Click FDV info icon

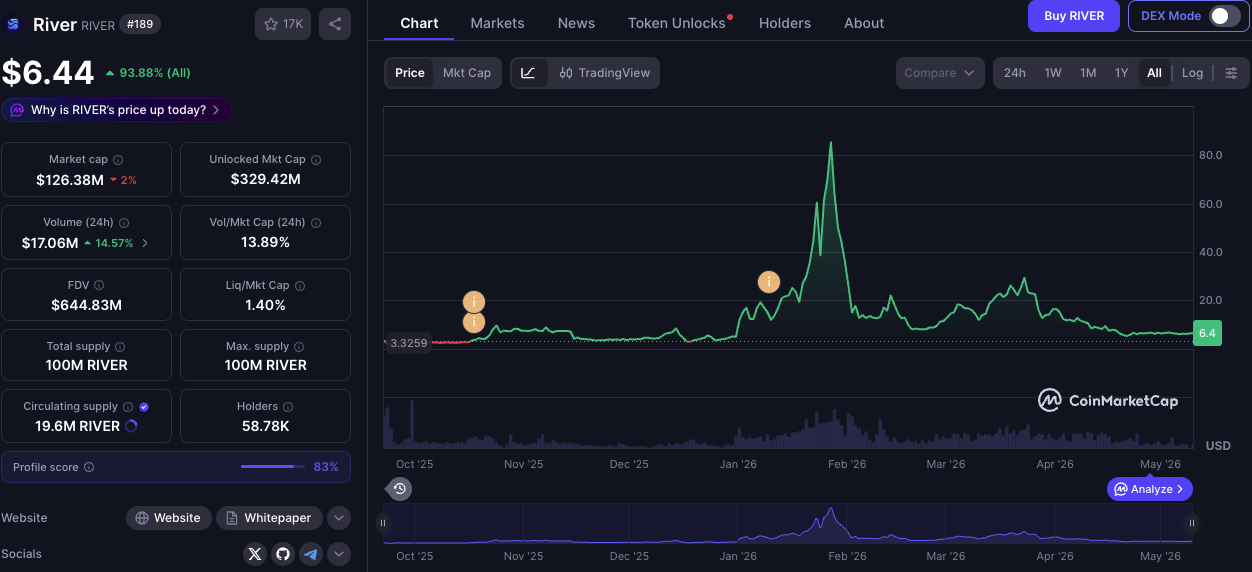(100, 286)
